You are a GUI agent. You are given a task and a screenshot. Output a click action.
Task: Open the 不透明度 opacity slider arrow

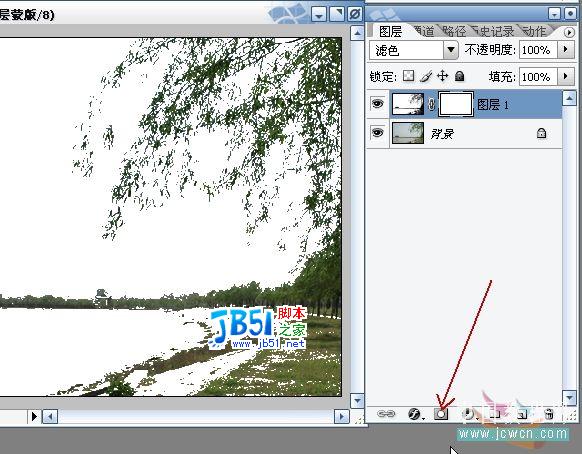tap(566, 49)
